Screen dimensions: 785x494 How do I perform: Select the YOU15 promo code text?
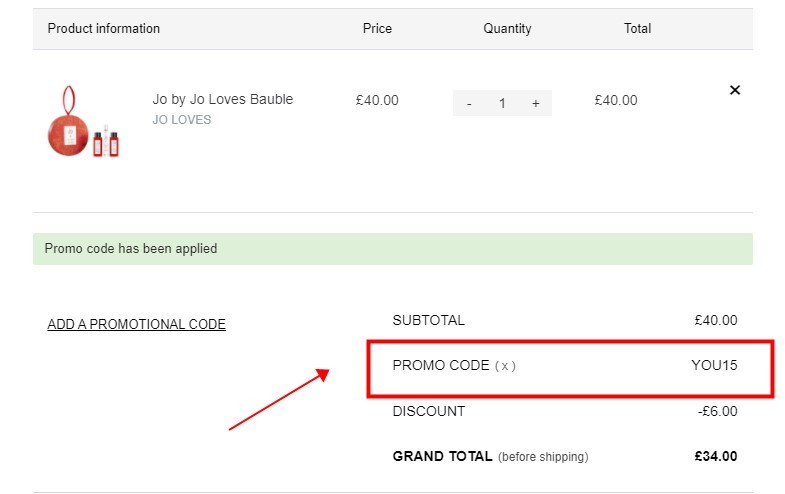(714, 365)
